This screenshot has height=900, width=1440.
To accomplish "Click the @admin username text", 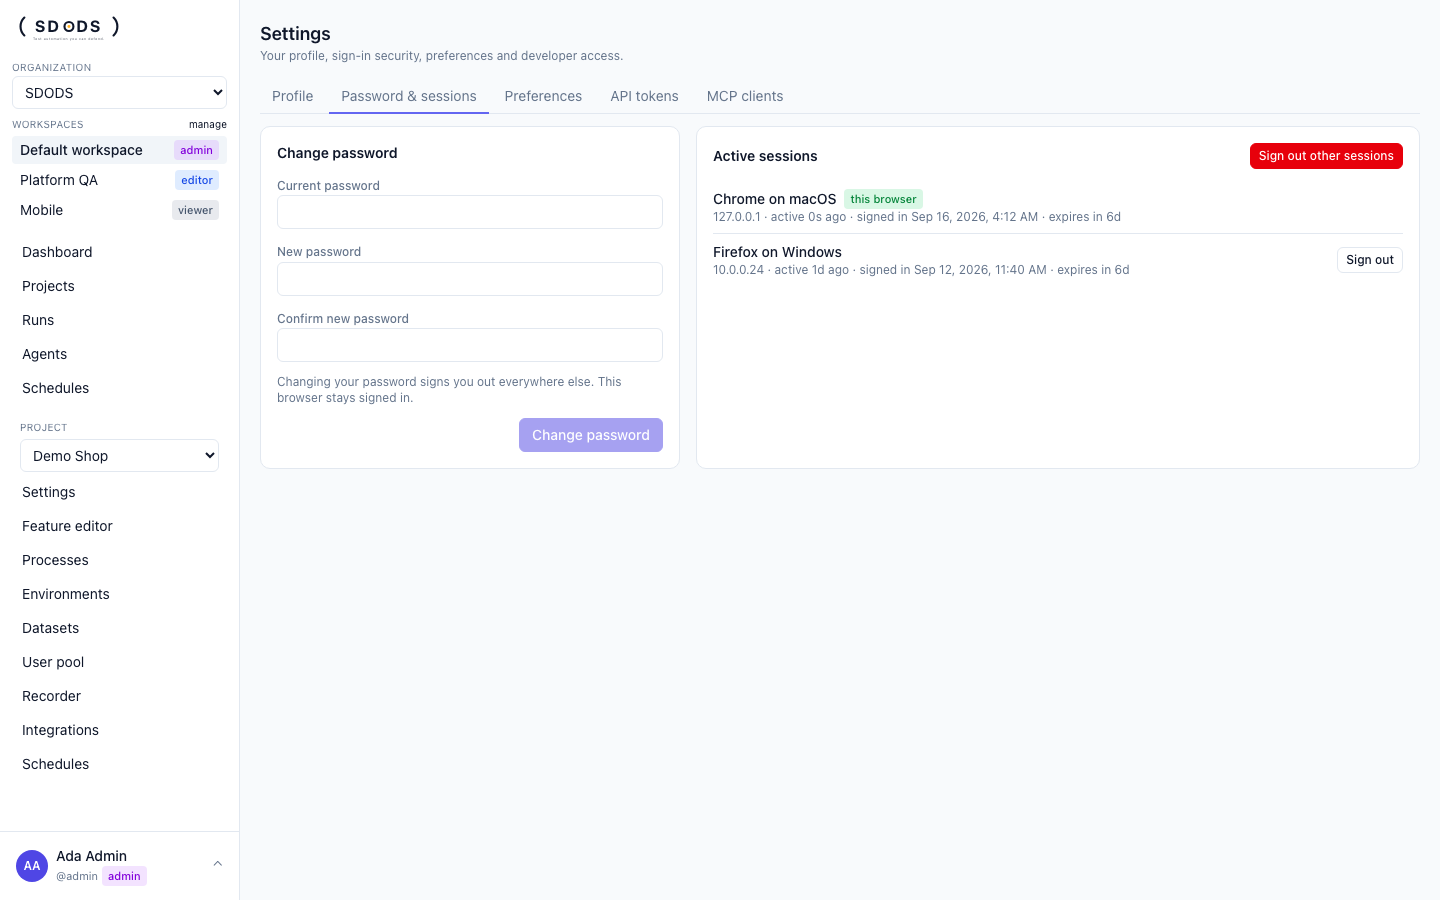I will pos(77,876).
